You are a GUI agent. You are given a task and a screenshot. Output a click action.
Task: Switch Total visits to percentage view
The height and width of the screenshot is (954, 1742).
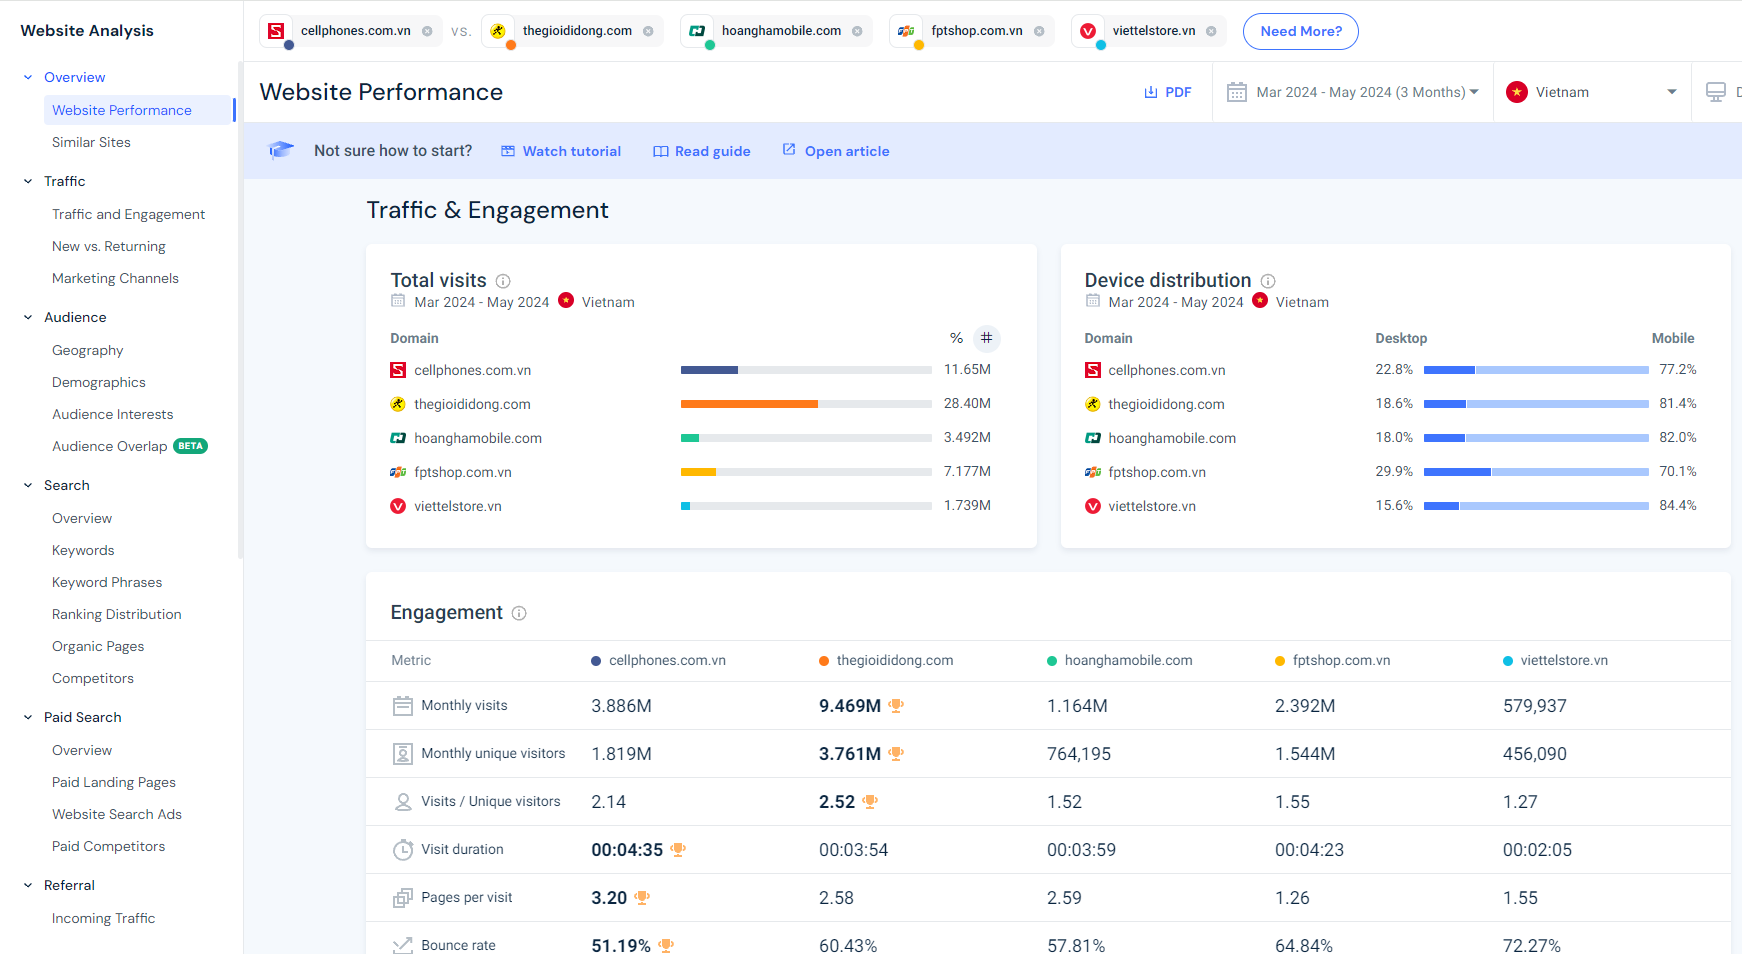coord(956,338)
